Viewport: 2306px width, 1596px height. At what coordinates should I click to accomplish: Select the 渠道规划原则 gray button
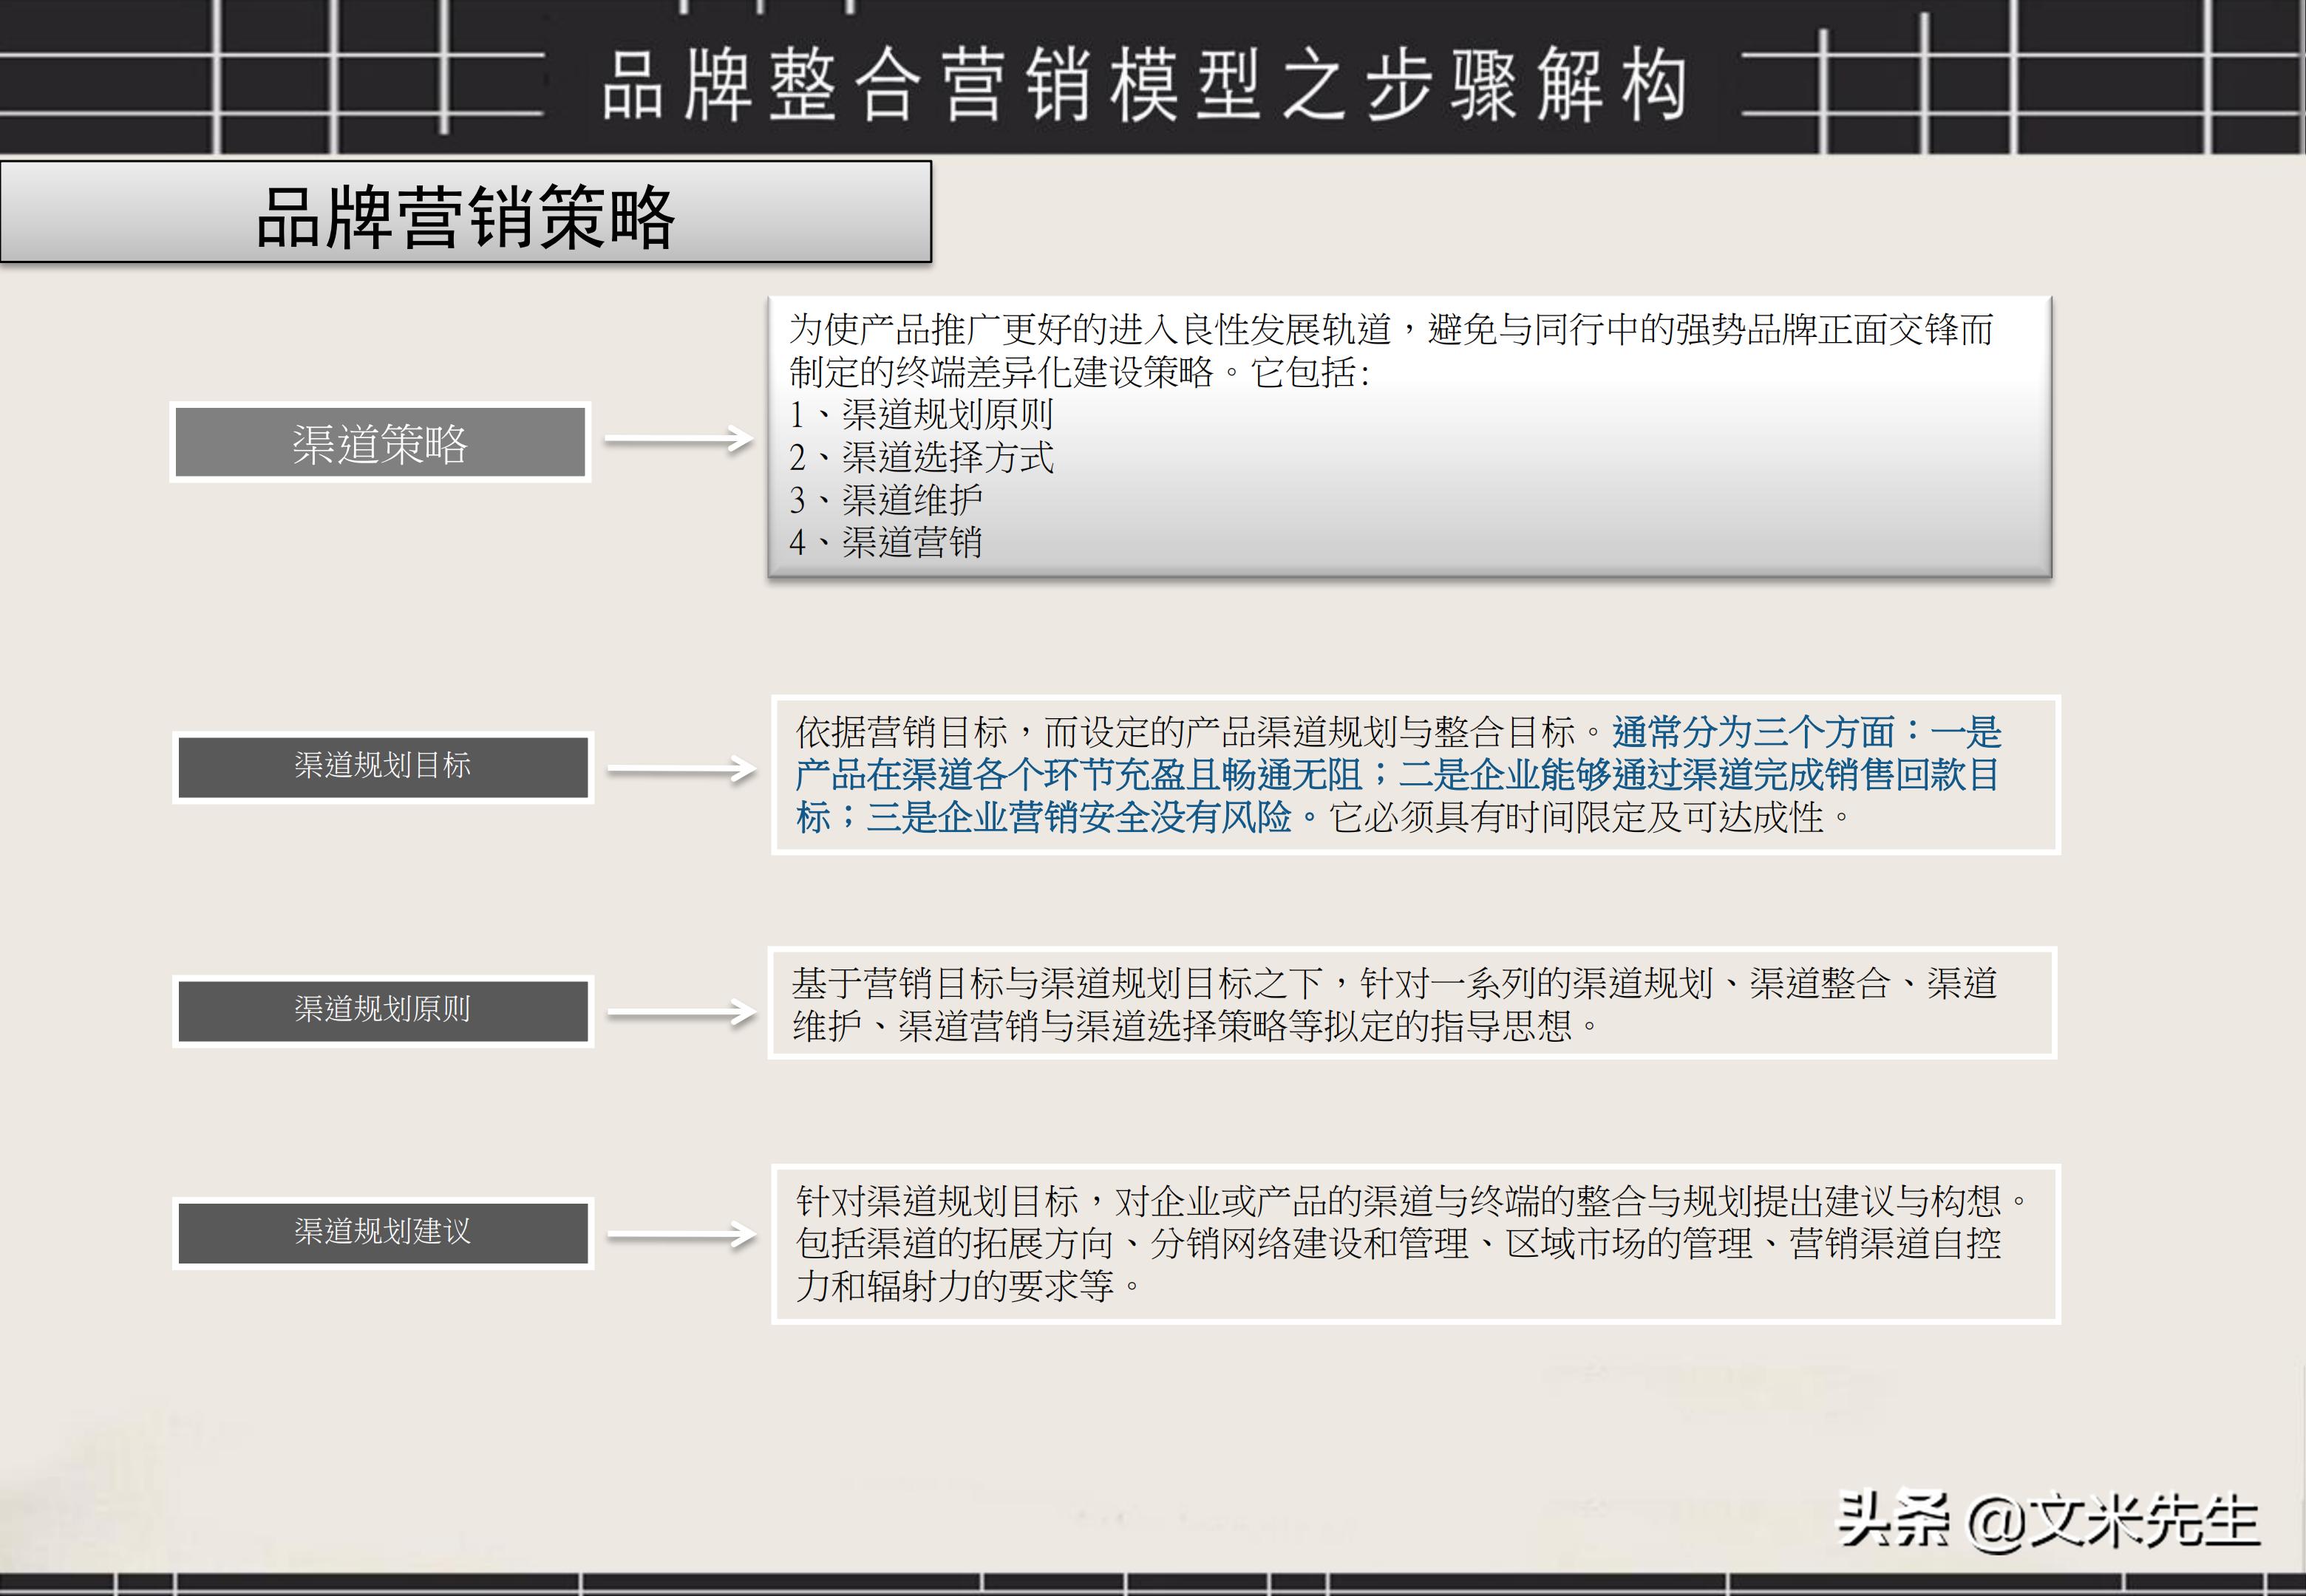pyautogui.click(x=383, y=1013)
